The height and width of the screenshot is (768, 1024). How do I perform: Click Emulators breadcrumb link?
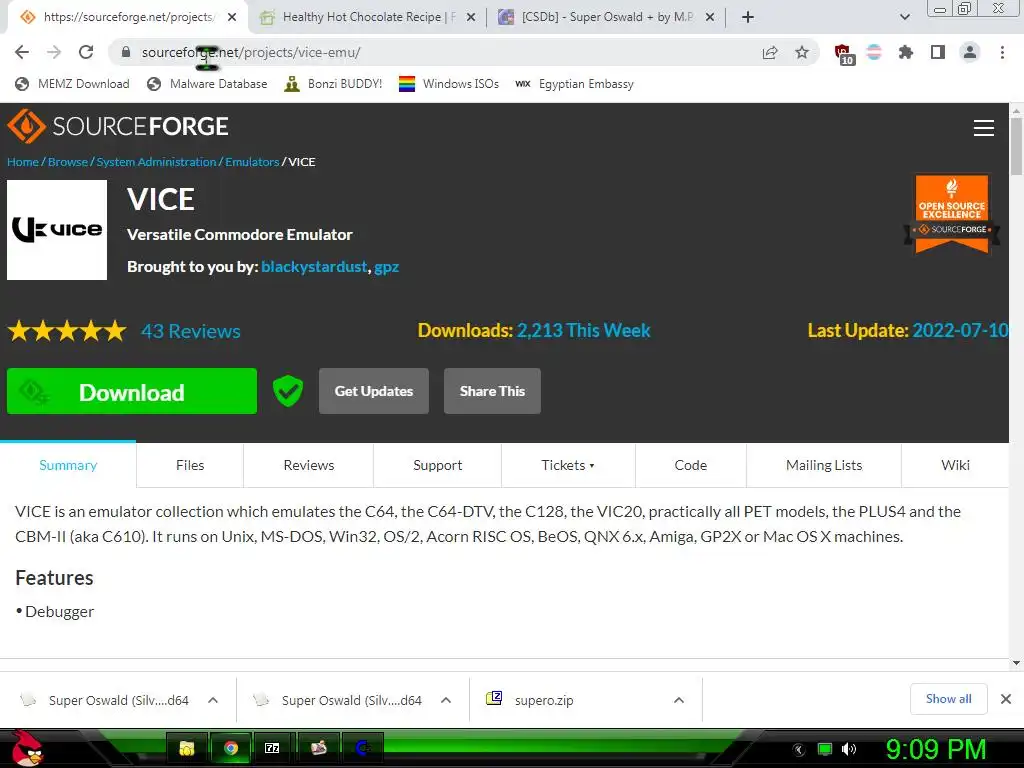pos(252,162)
